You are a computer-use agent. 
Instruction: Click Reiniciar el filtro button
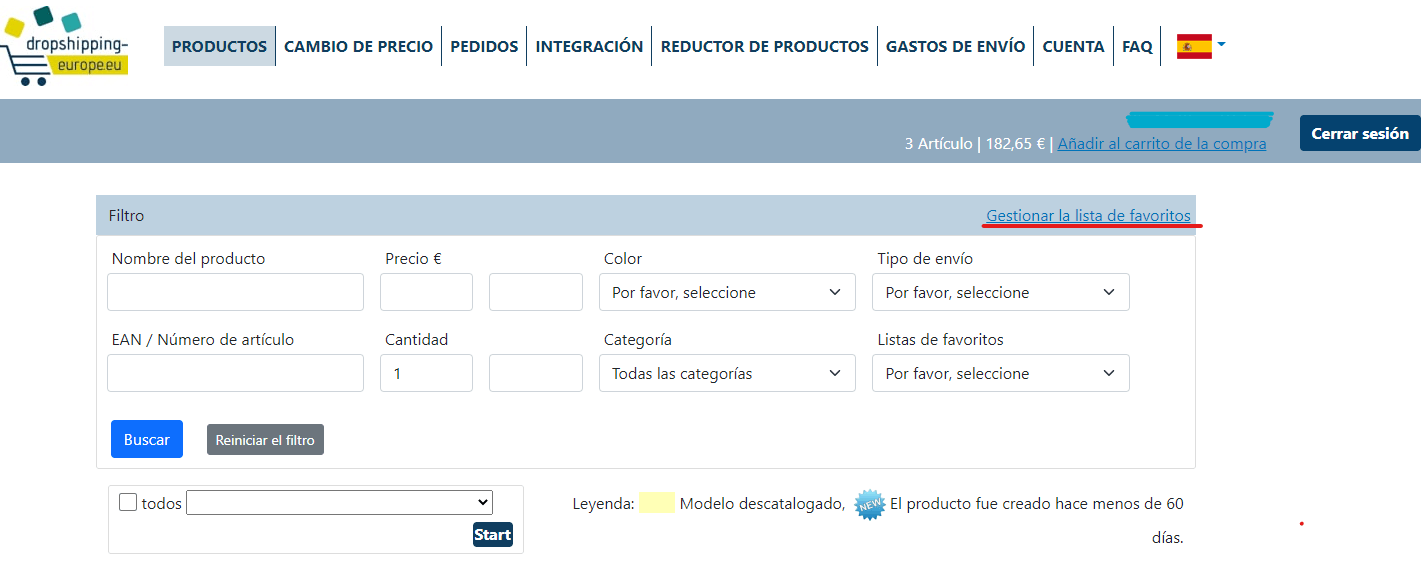point(265,440)
